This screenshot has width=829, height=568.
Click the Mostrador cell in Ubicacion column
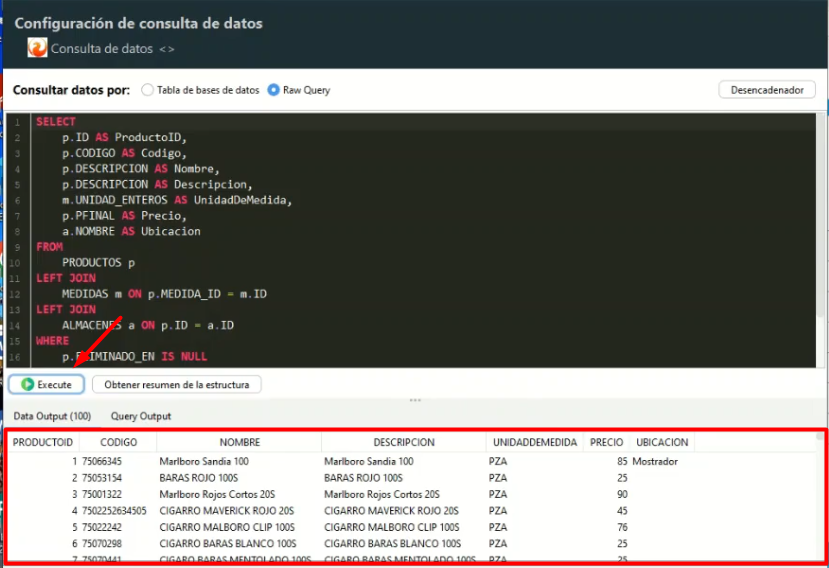coord(655,462)
